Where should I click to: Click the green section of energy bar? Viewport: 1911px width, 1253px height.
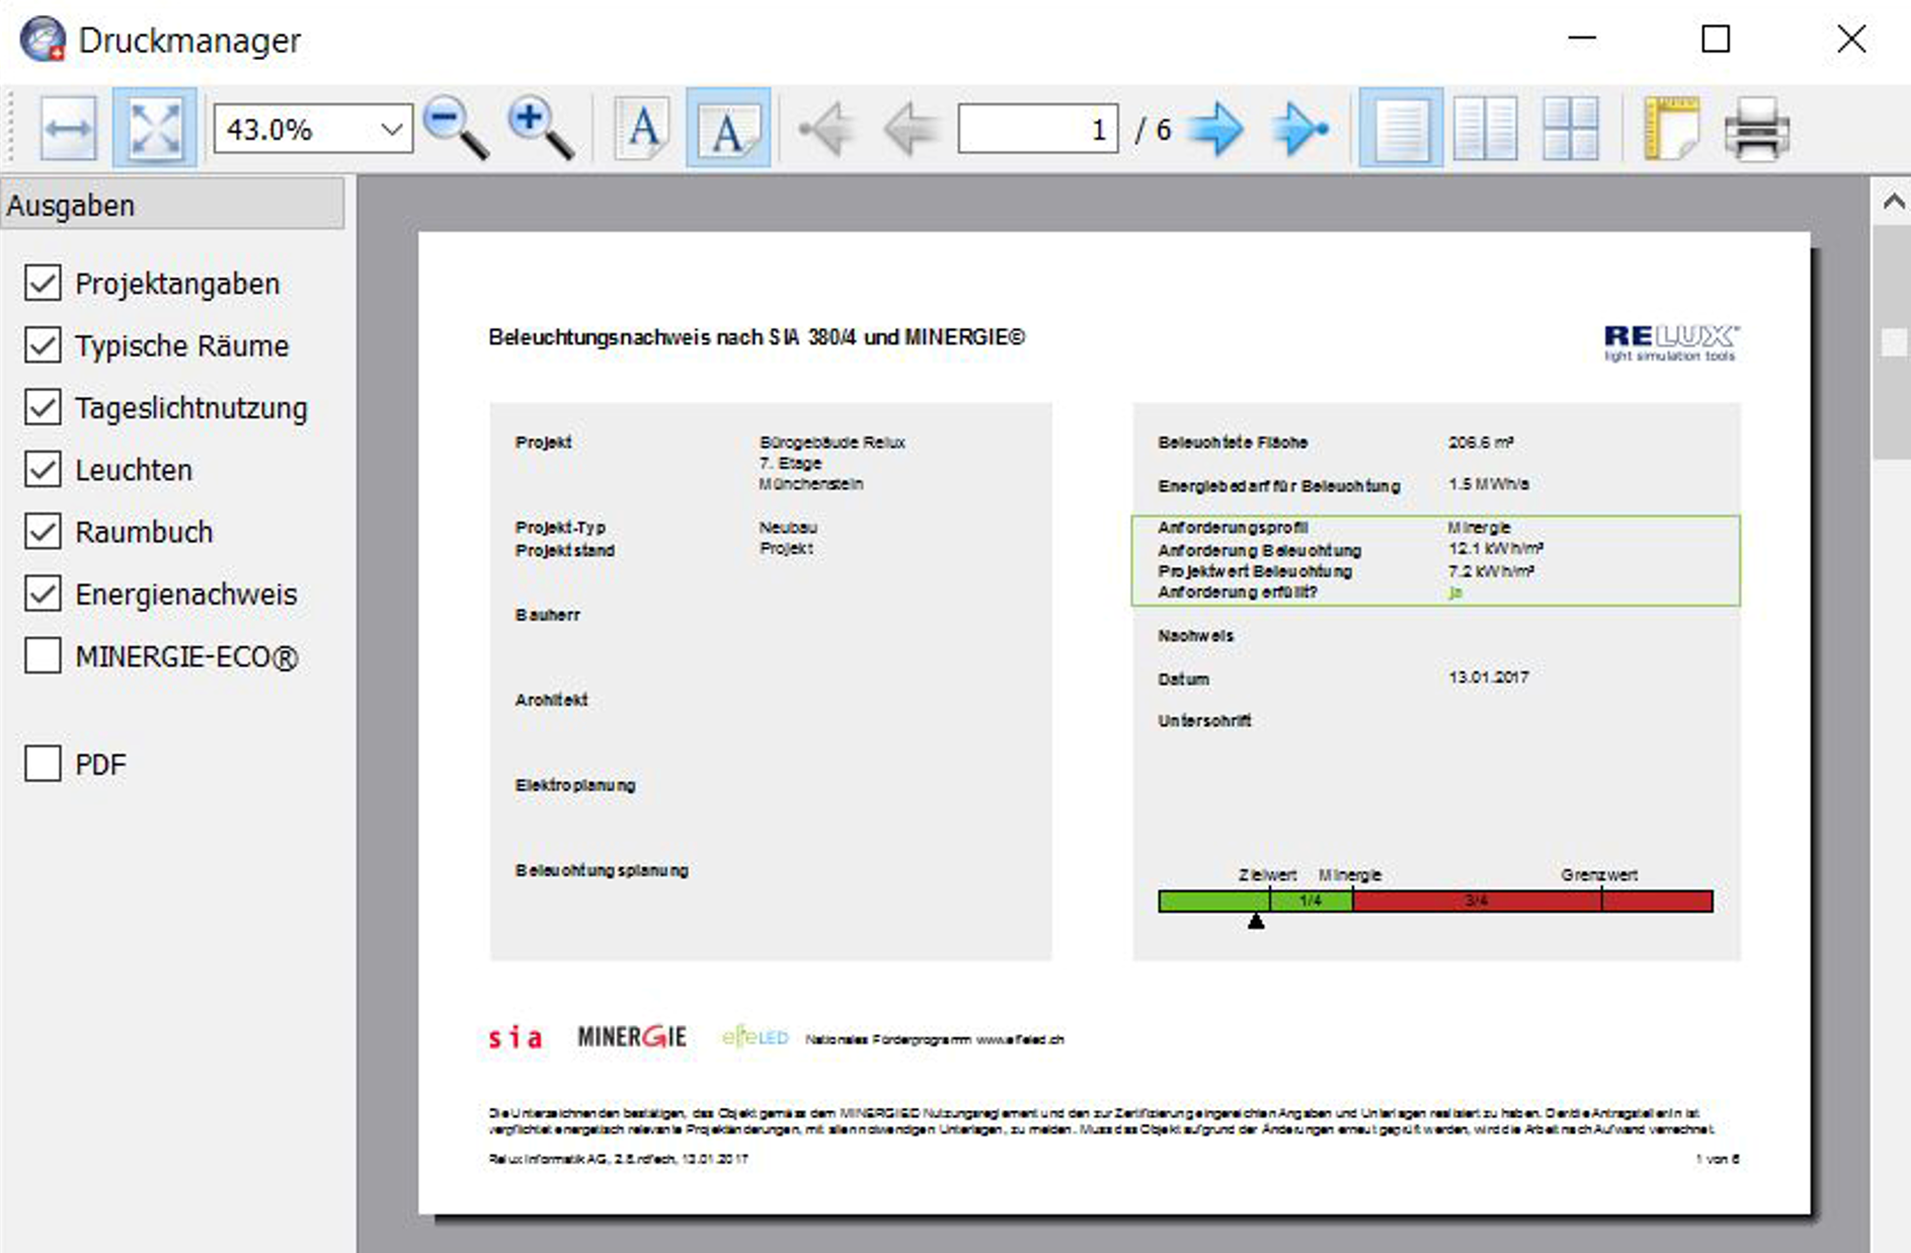coord(1255,901)
